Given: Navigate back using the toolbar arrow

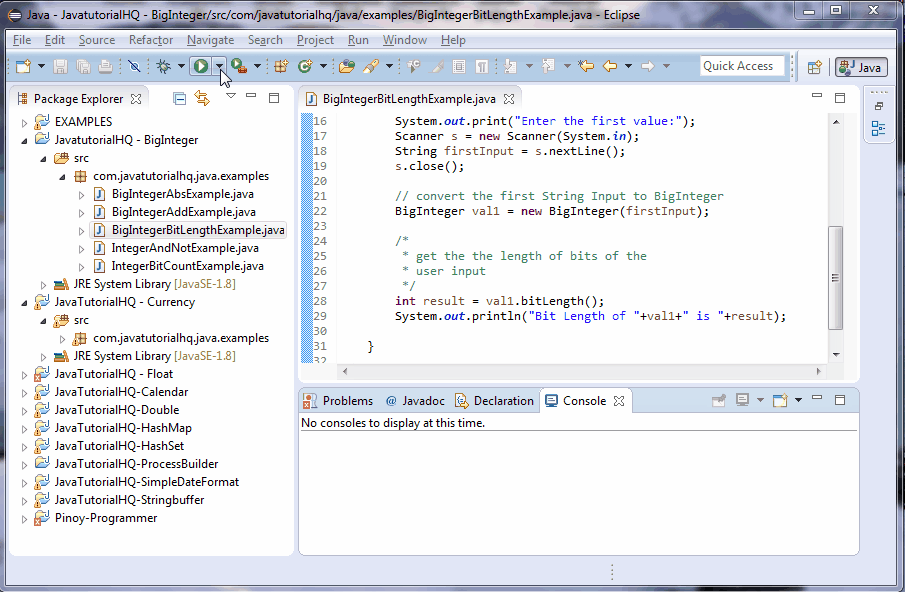Looking at the screenshot, I should pos(610,67).
